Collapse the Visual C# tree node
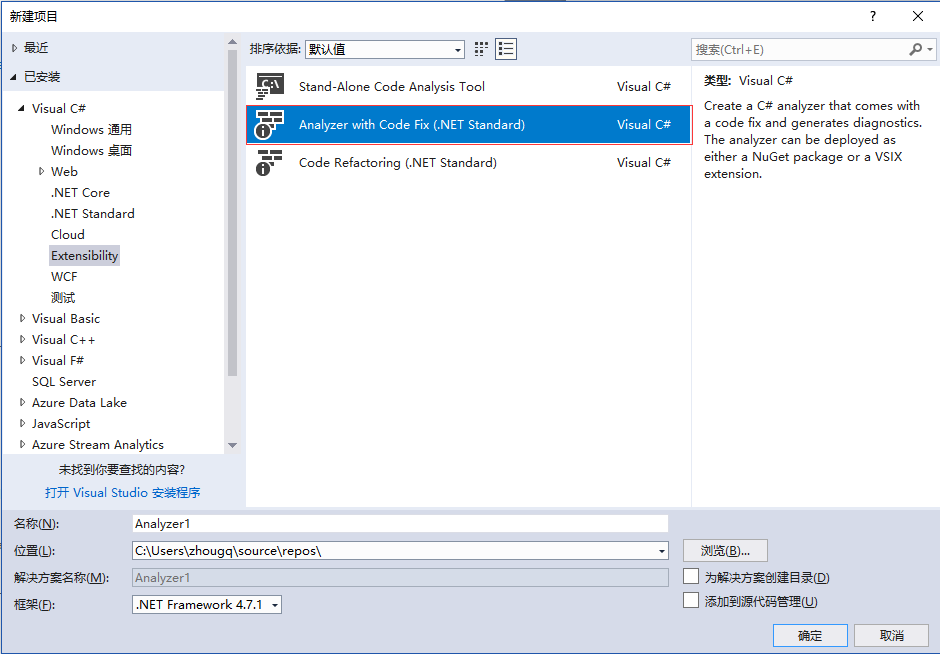940x654 pixels. click(x=22, y=108)
